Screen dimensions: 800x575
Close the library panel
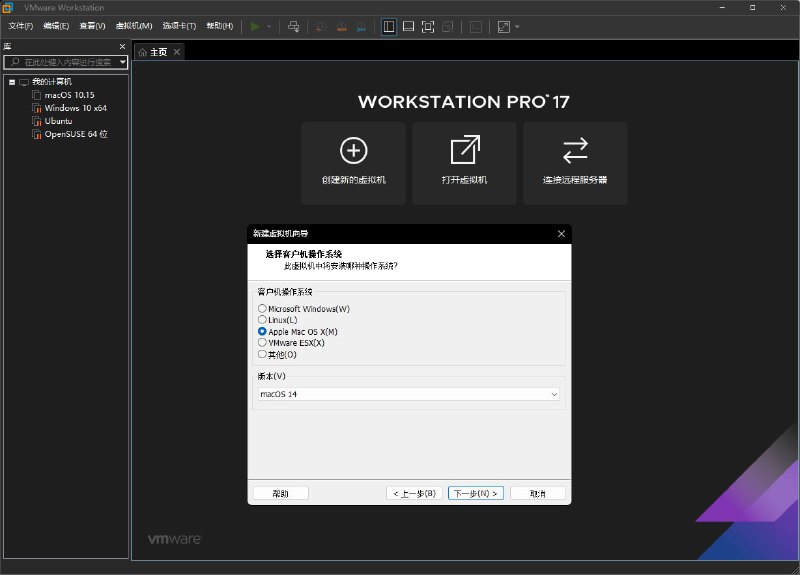pos(122,46)
